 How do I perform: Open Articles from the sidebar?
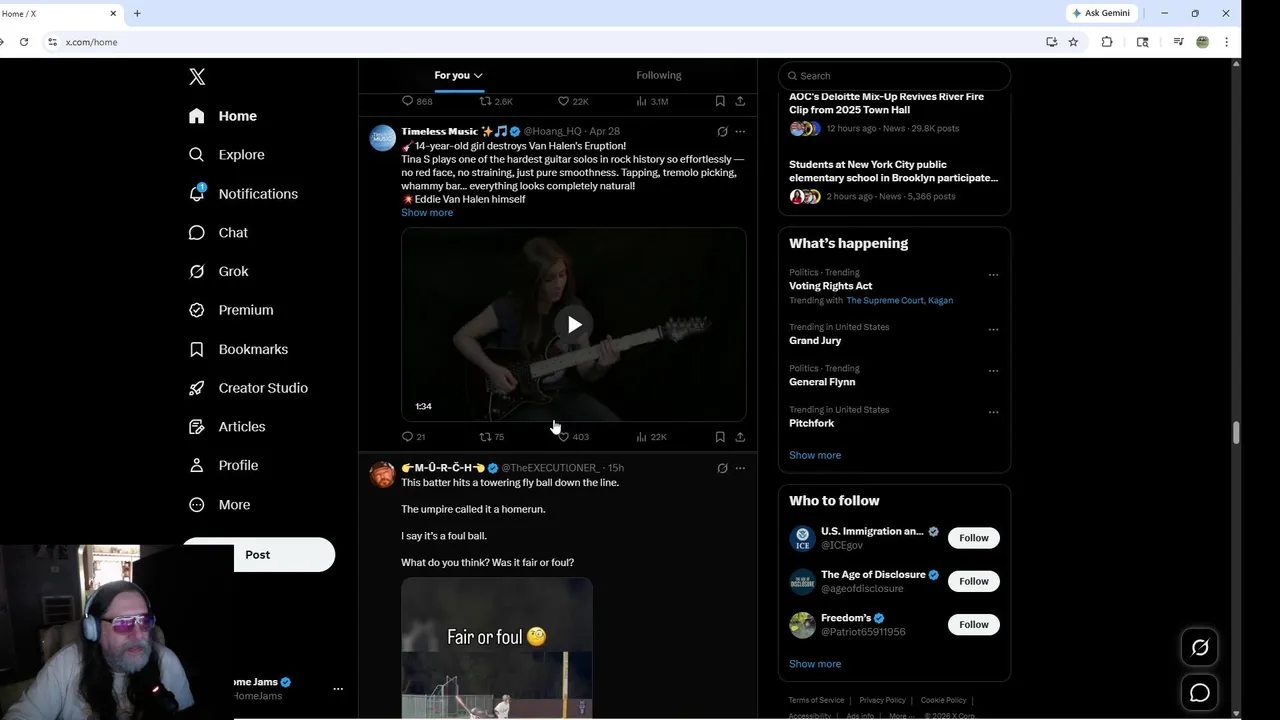(x=227, y=427)
